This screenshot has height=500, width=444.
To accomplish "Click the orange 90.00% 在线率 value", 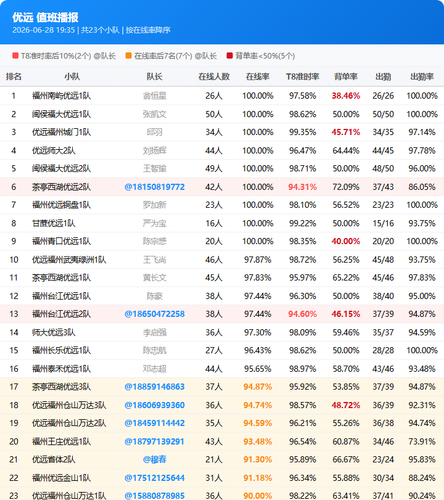I will (258, 495).
